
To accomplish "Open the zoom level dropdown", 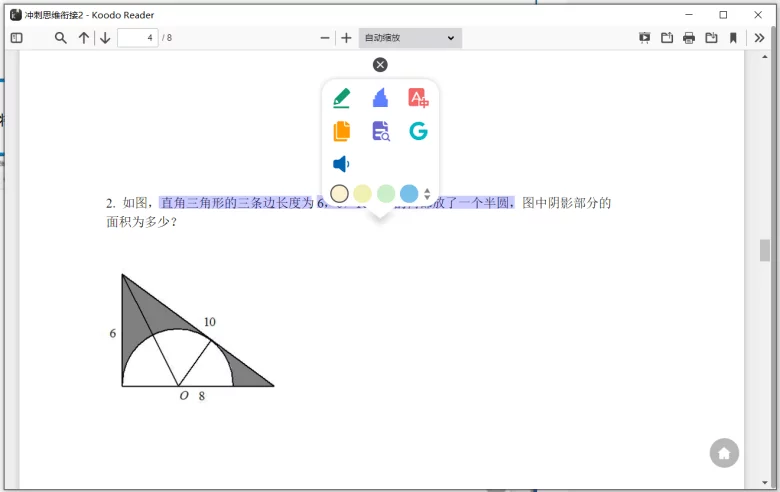I will click(410, 38).
